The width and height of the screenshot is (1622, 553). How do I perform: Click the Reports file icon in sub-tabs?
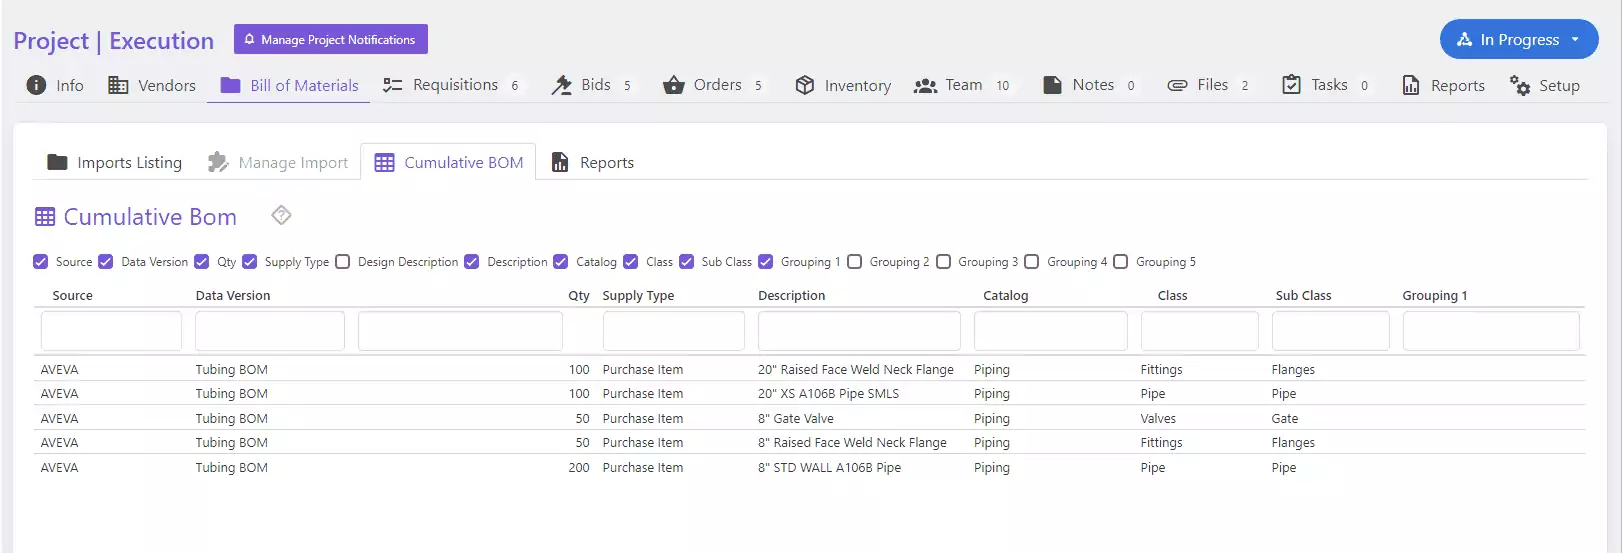pyautogui.click(x=560, y=162)
